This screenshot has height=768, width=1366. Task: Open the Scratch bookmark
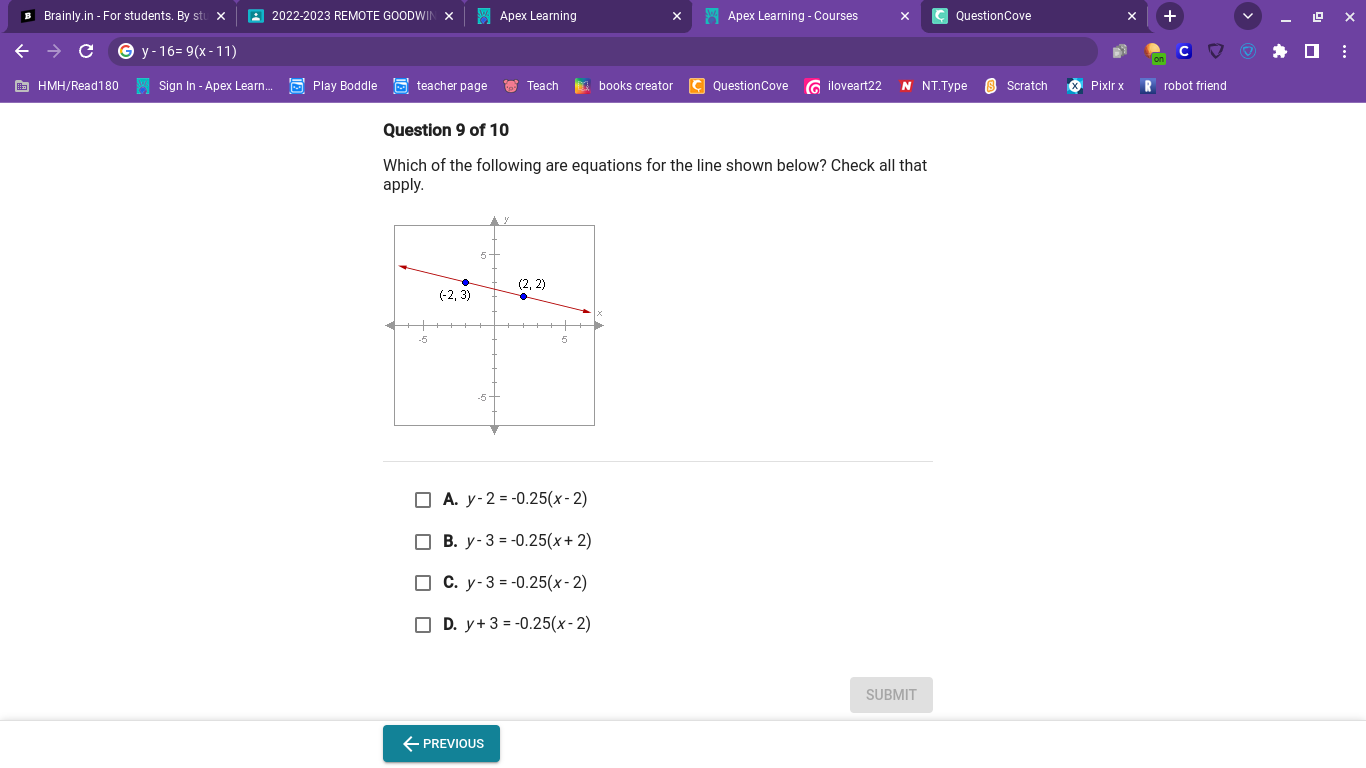click(x=1016, y=86)
